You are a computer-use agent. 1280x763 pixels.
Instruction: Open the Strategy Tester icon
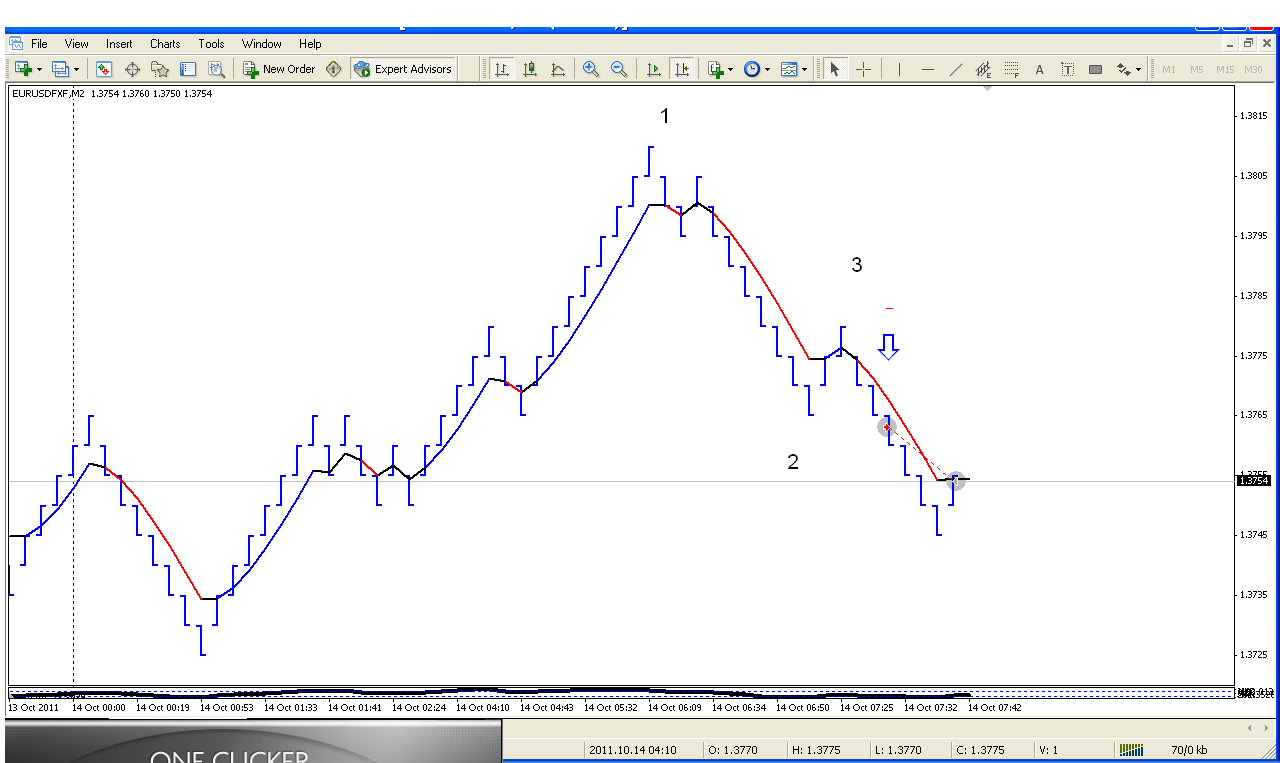(216, 69)
